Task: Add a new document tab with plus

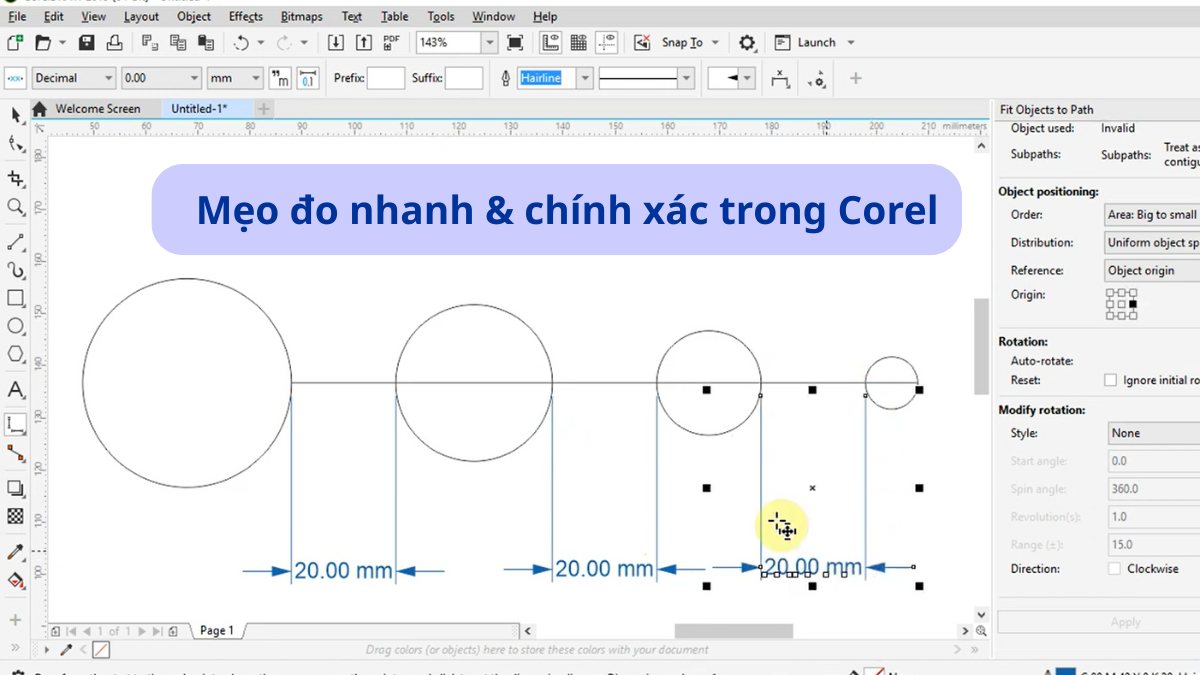Action: (x=264, y=108)
